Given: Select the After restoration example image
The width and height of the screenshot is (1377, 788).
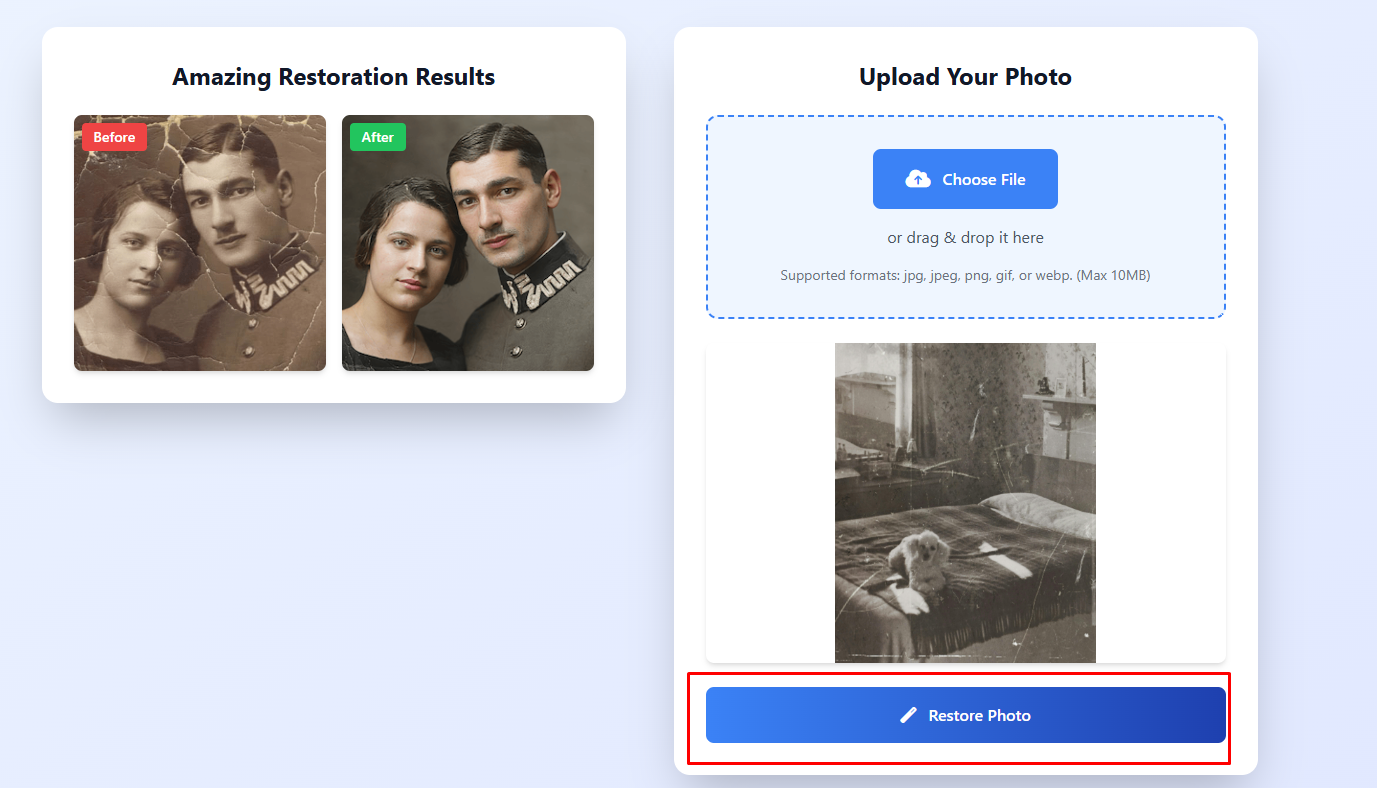Looking at the screenshot, I should tap(467, 242).
